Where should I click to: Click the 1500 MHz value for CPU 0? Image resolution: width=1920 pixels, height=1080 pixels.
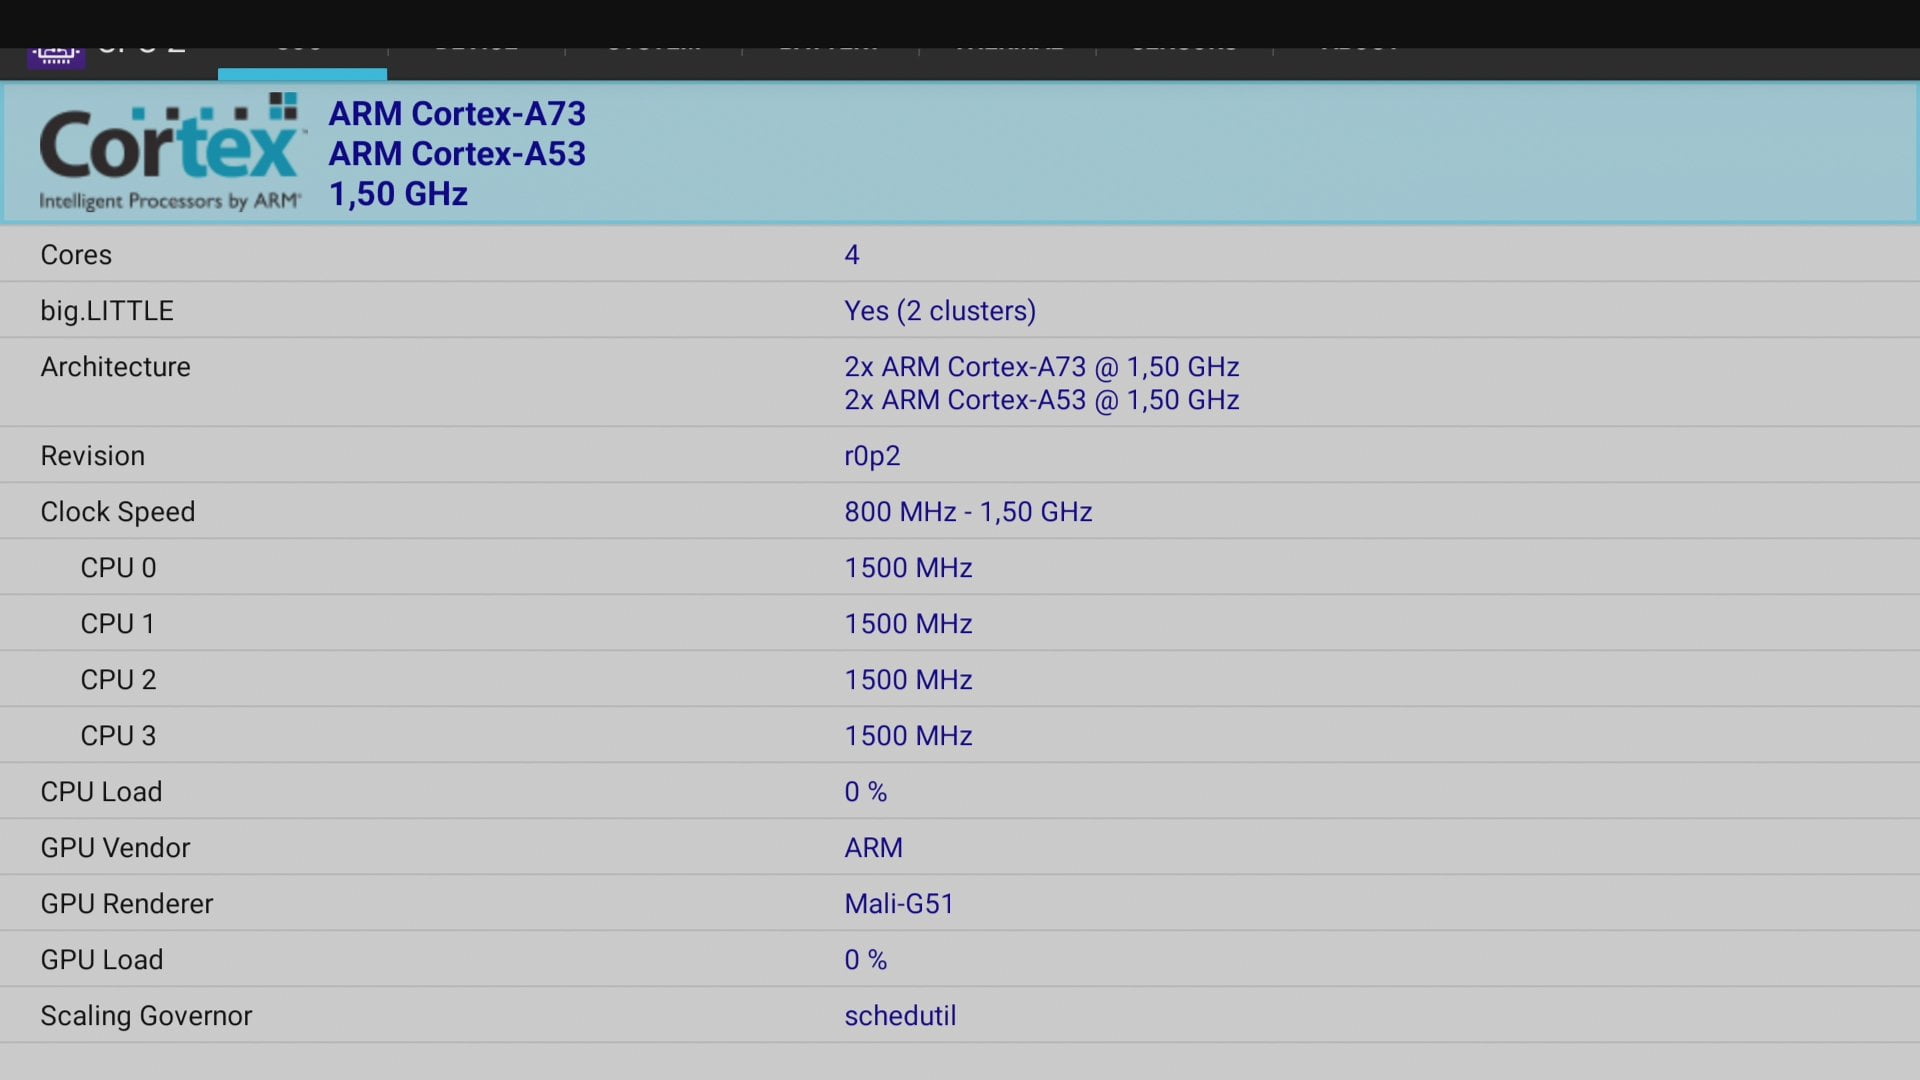pyautogui.click(x=908, y=568)
